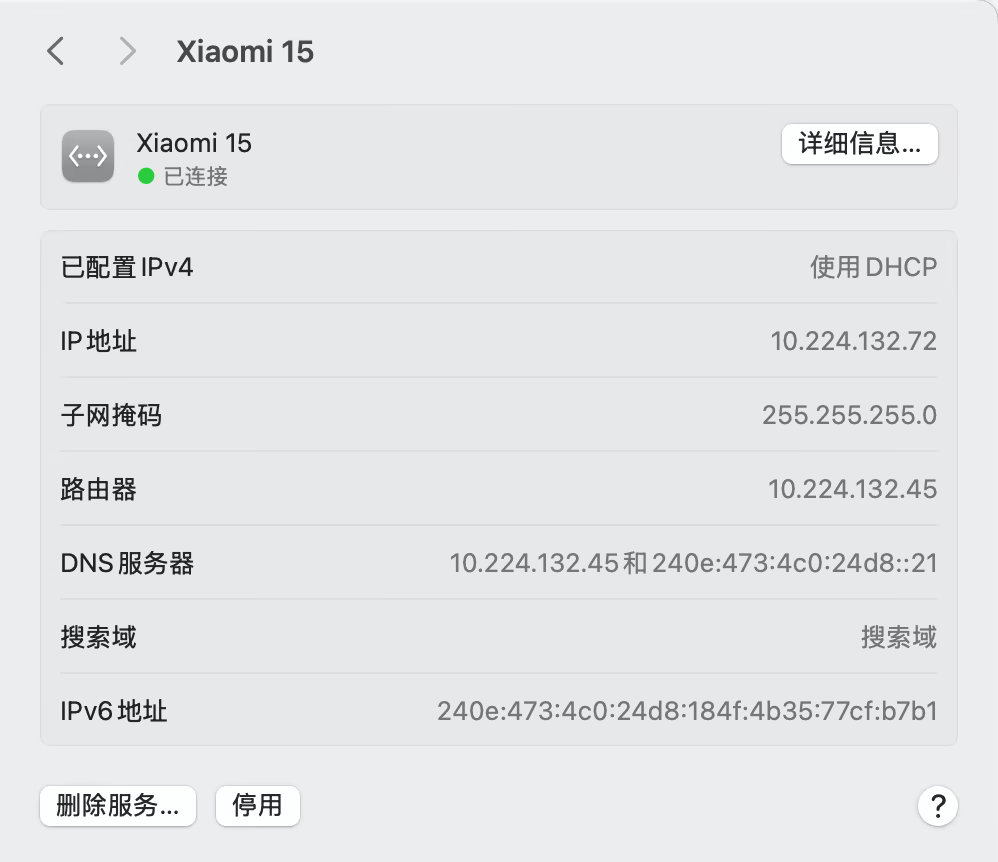998x862 pixels.
Task: Click the Xiaomi 15 network service icon
Action: pyautogui.click(x=88, y=157)
